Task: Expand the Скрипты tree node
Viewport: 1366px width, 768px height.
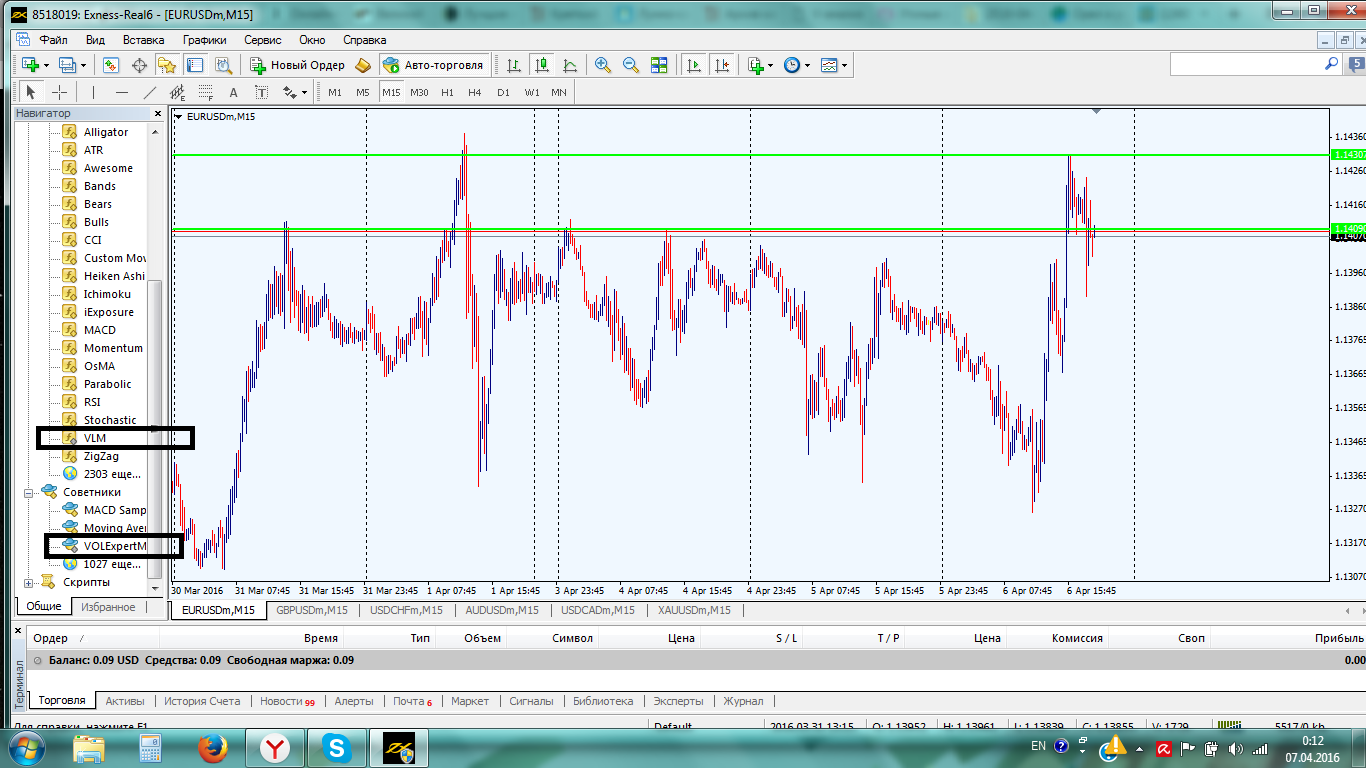Action: tap(29, 582)
